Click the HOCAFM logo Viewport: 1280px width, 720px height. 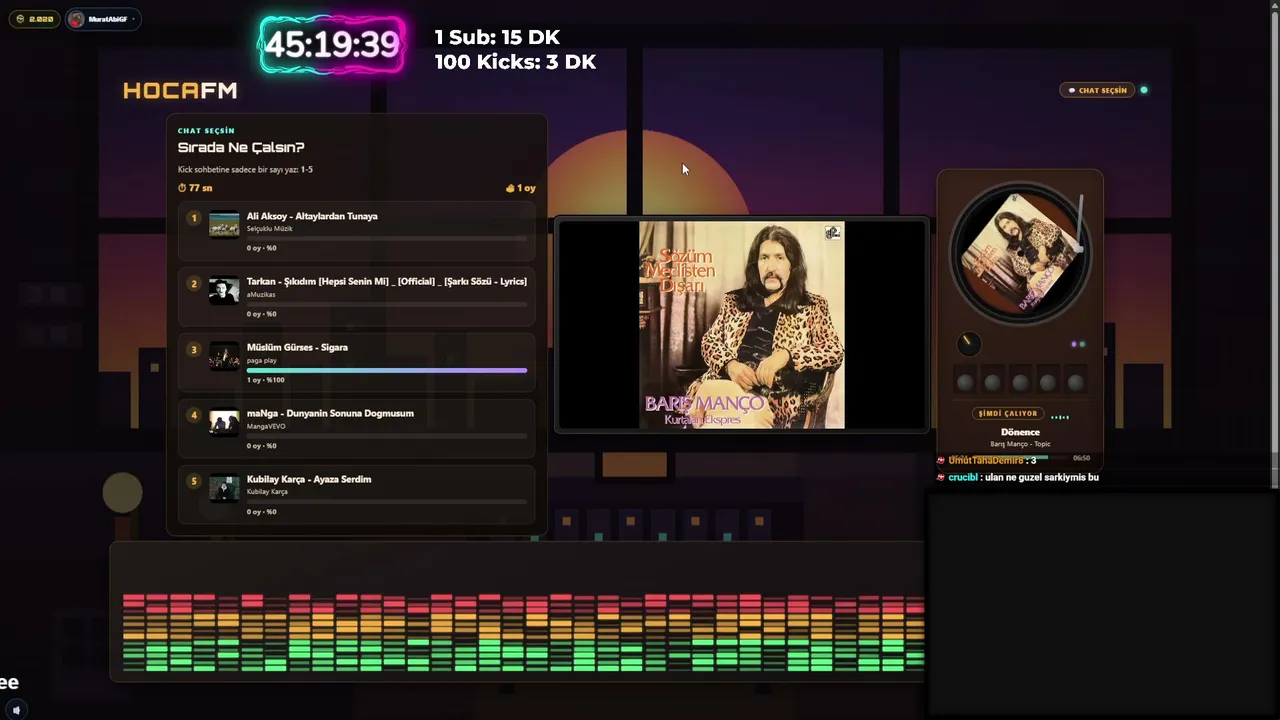[180, 90]
